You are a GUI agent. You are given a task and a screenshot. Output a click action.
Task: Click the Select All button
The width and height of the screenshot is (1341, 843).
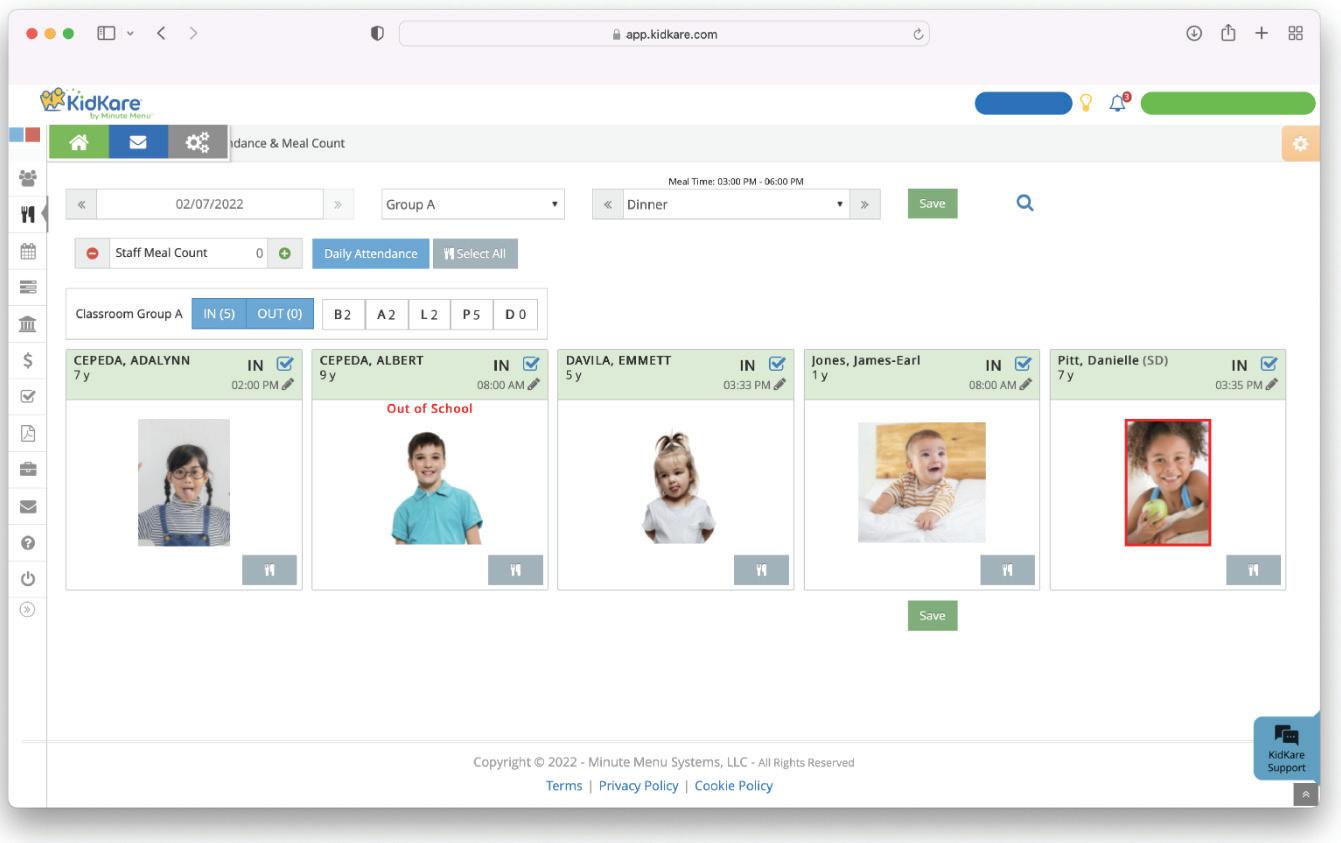click(475, 254)
